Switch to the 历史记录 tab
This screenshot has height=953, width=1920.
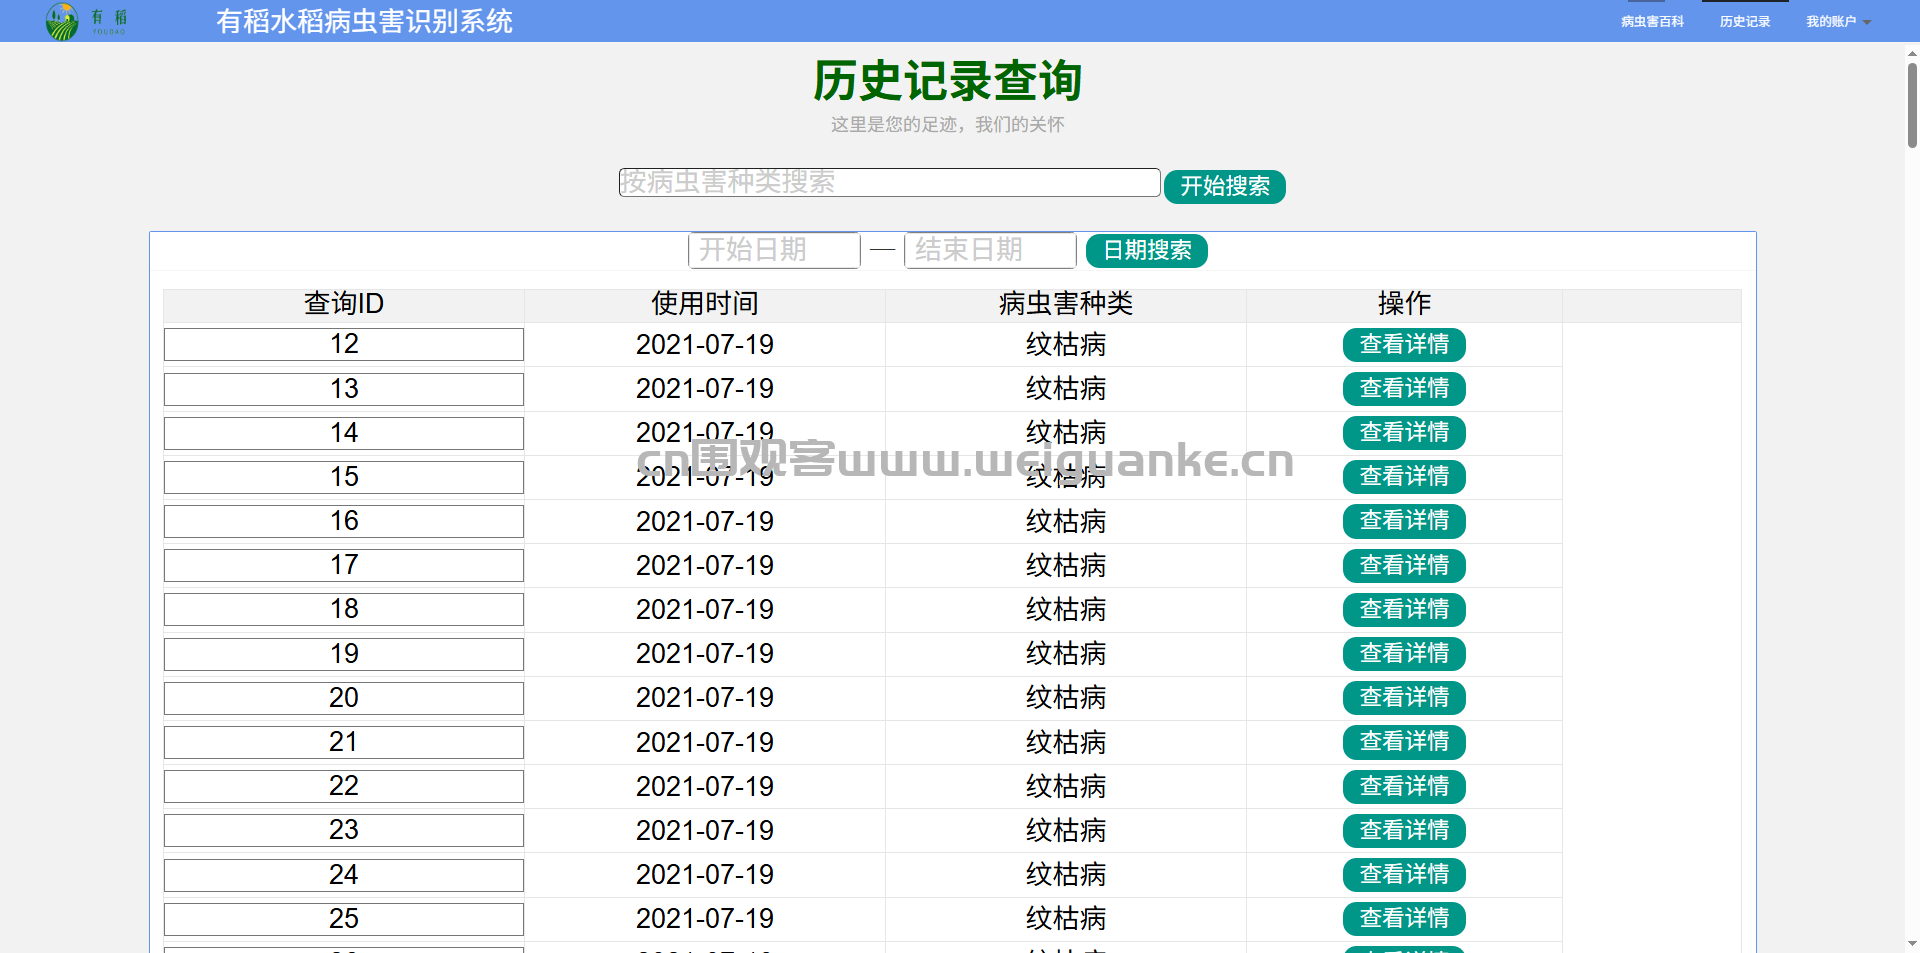point(1744,21)
